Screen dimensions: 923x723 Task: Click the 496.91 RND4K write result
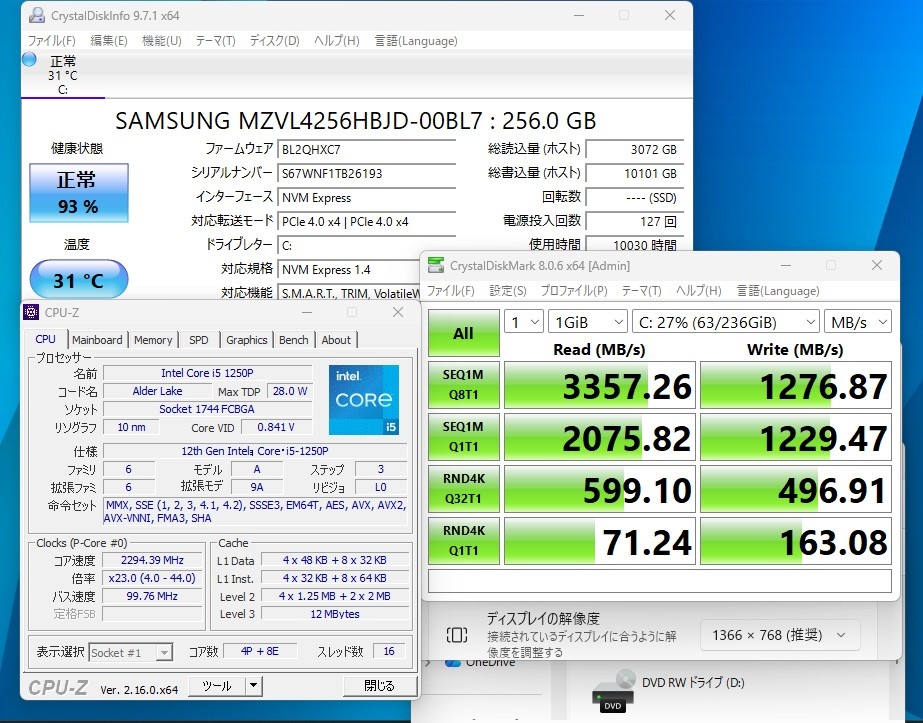[795, 489]
